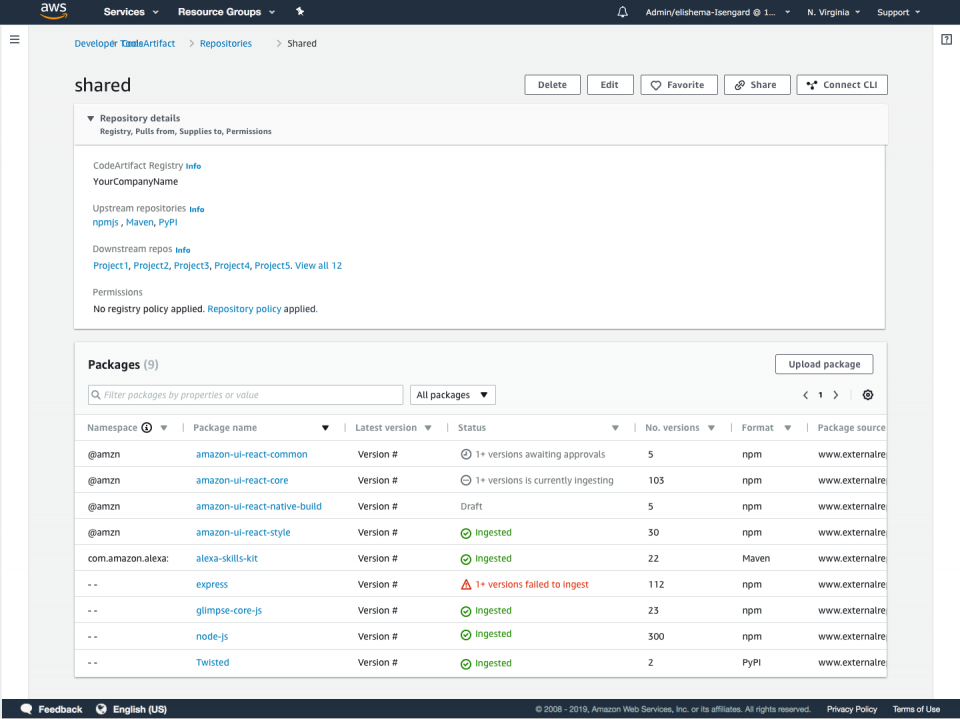960x719 pixels.
Task: Open the alexa-skills-kit package
Action: pos(227,559)
